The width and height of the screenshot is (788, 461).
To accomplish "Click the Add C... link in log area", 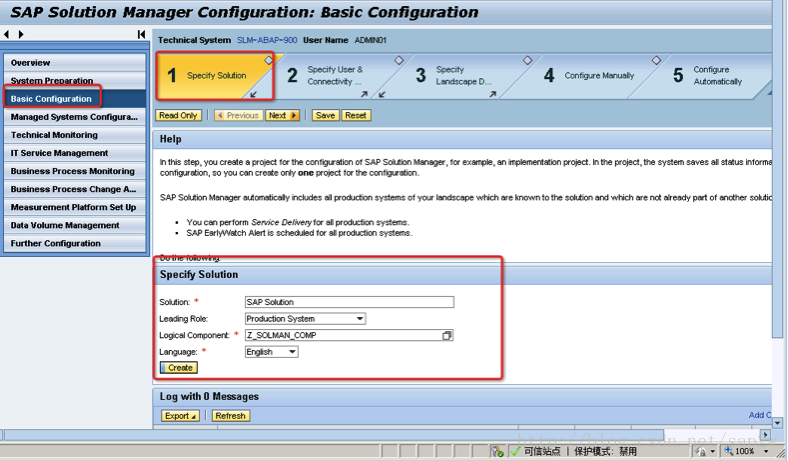I will point(759,415).
